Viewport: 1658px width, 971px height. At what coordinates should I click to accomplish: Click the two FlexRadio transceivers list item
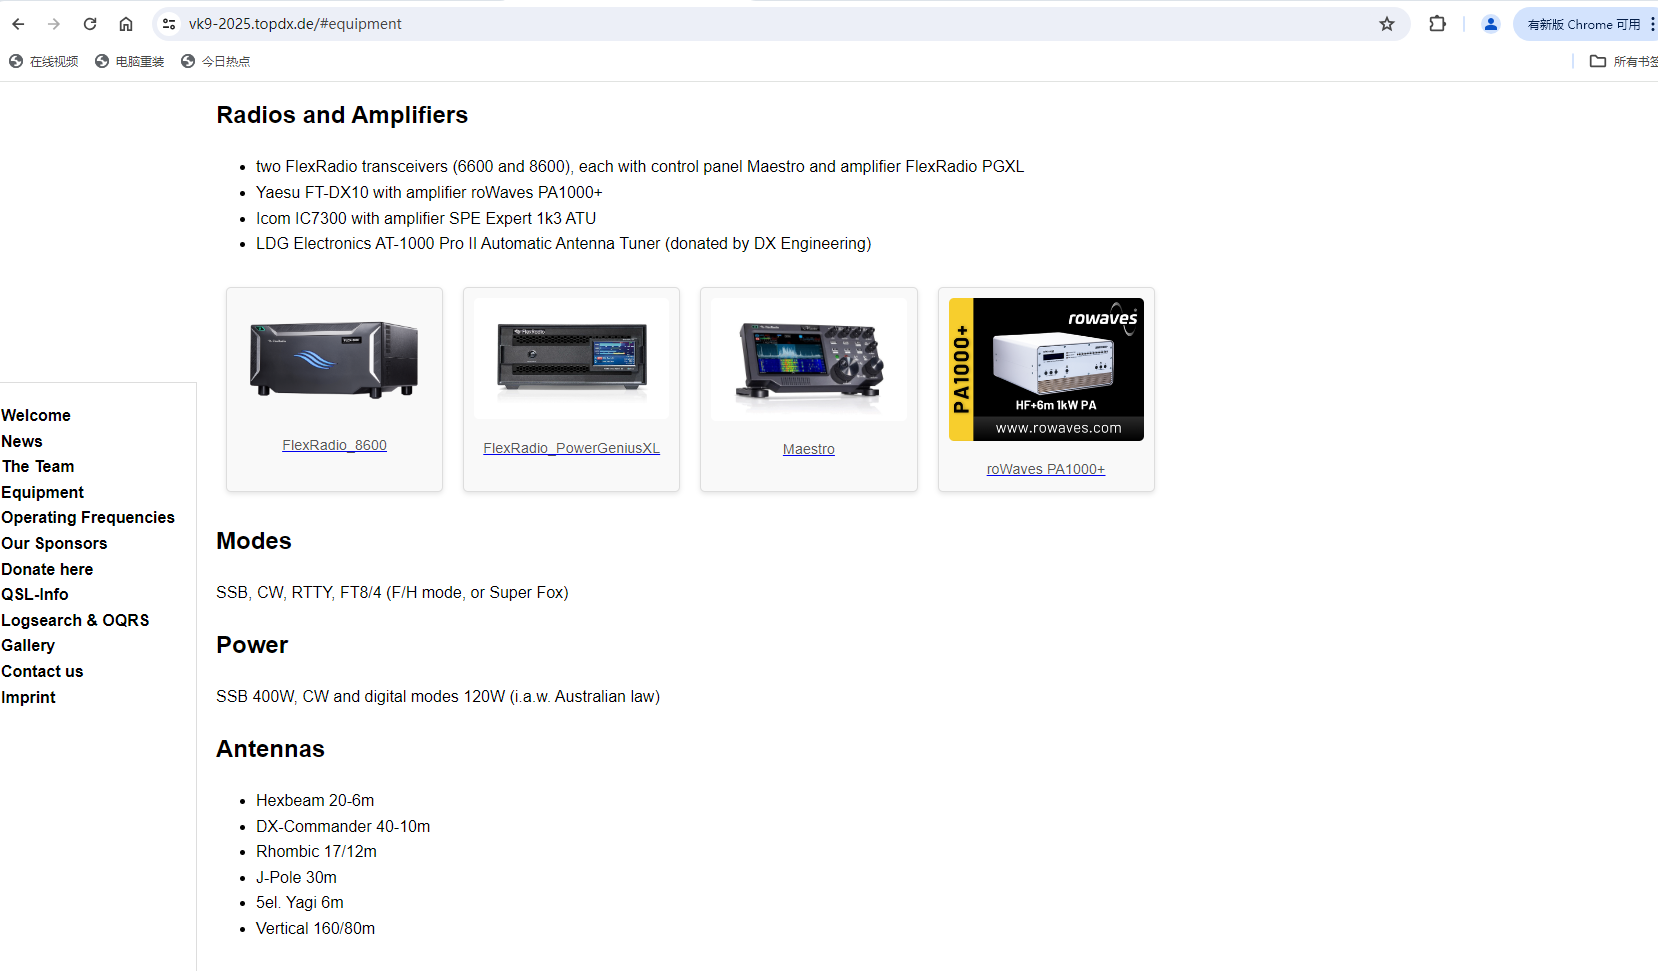point(640,166)
